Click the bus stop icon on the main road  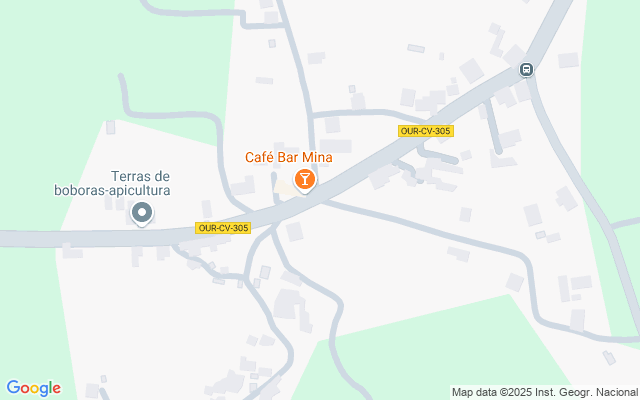tap(527, 69)
